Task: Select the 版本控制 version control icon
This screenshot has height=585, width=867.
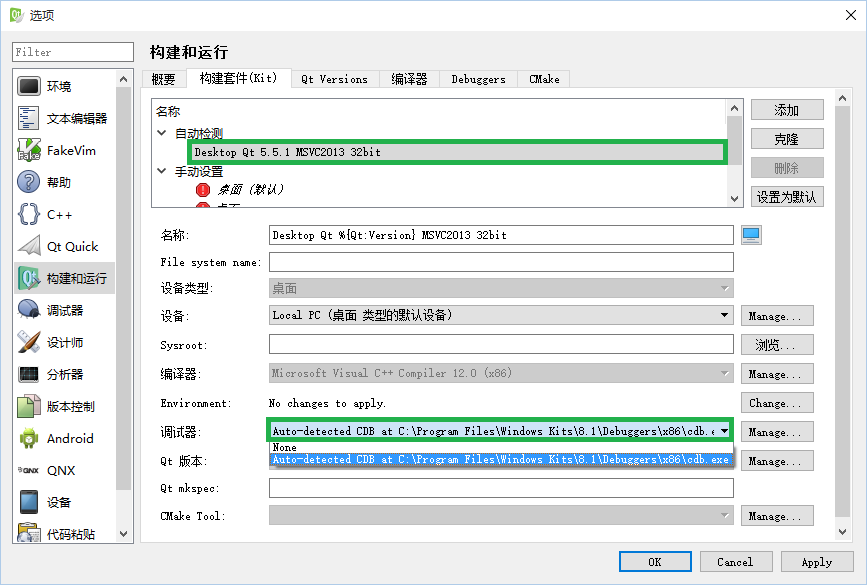Action: click(x=29, y=406)
